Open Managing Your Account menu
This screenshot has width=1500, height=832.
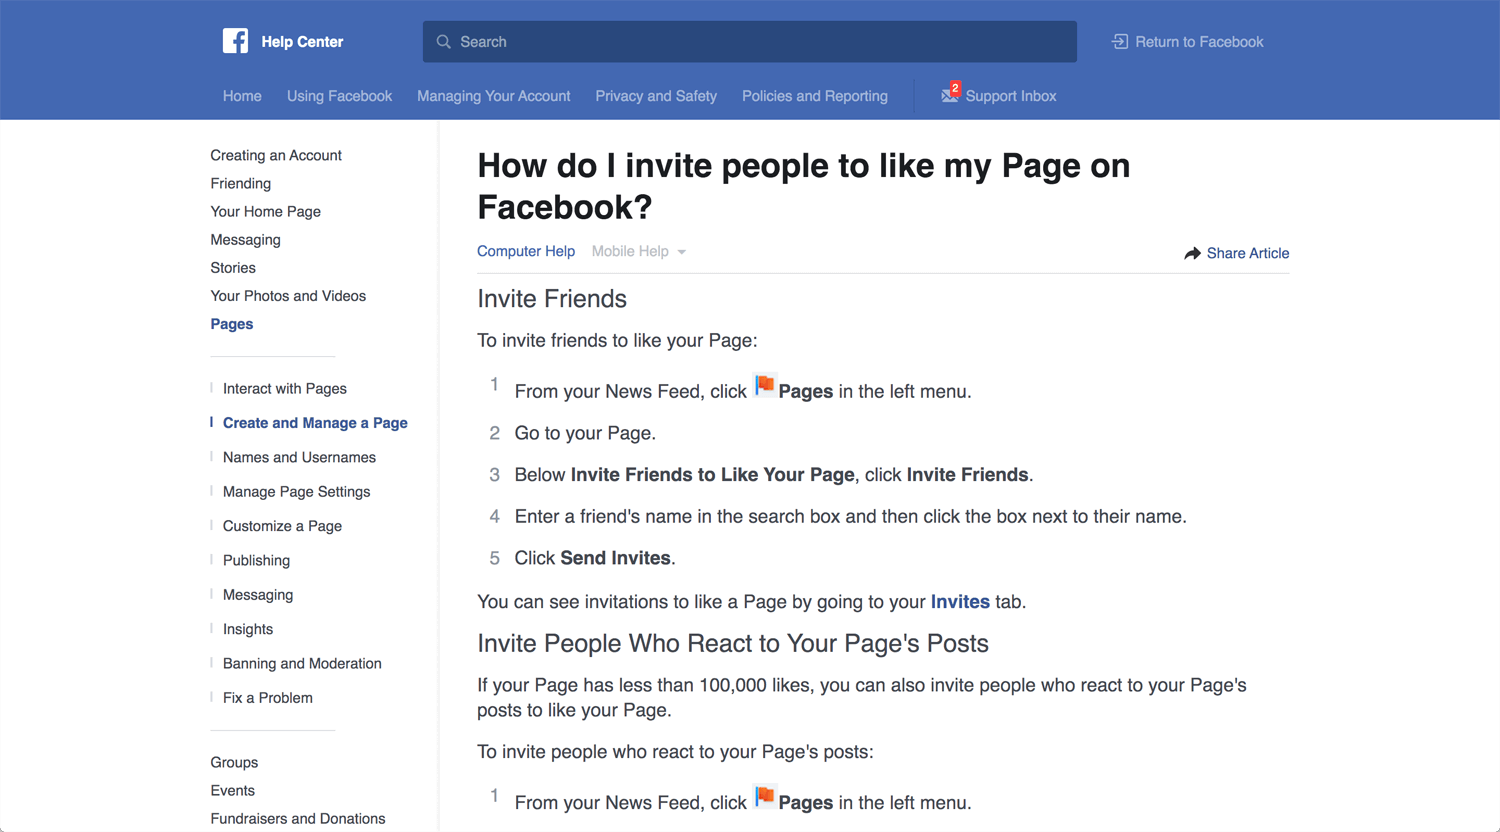(x=494, y=96)
